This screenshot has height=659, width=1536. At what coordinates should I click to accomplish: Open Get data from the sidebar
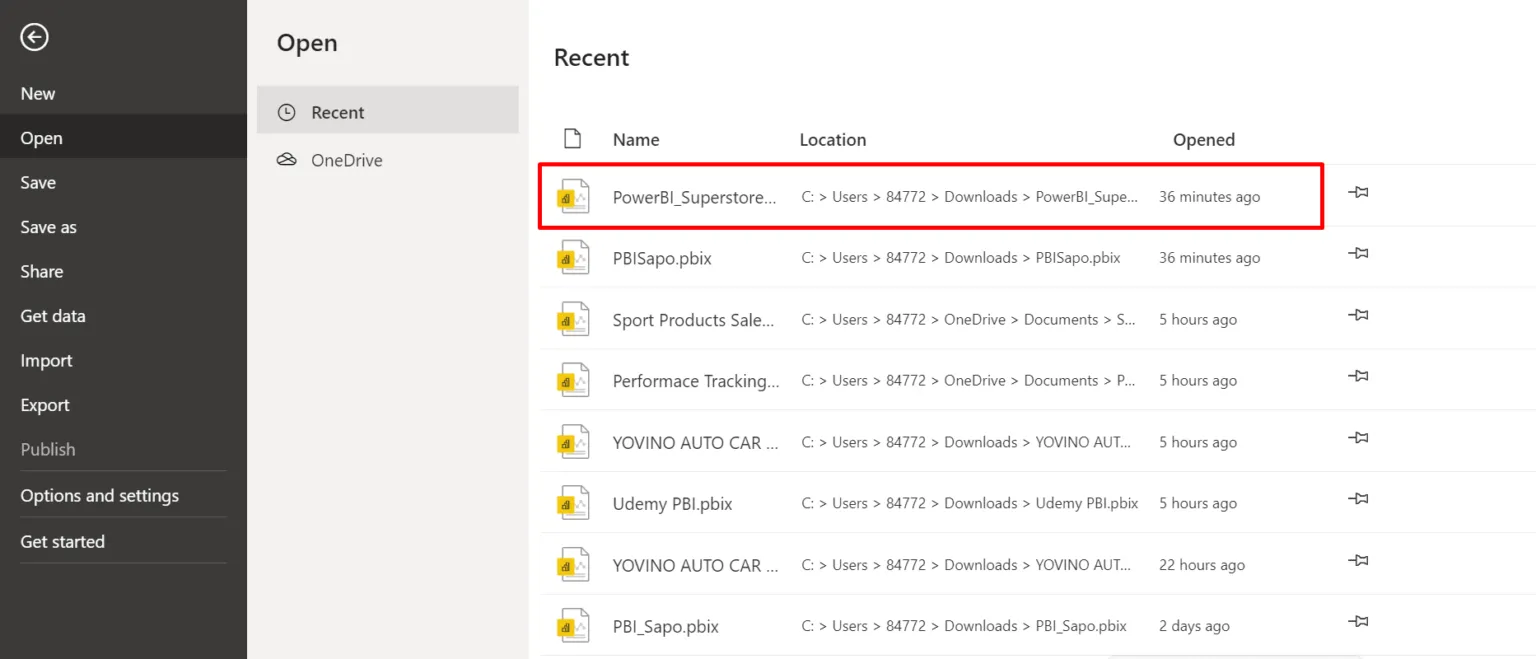(x=52, y=315)
